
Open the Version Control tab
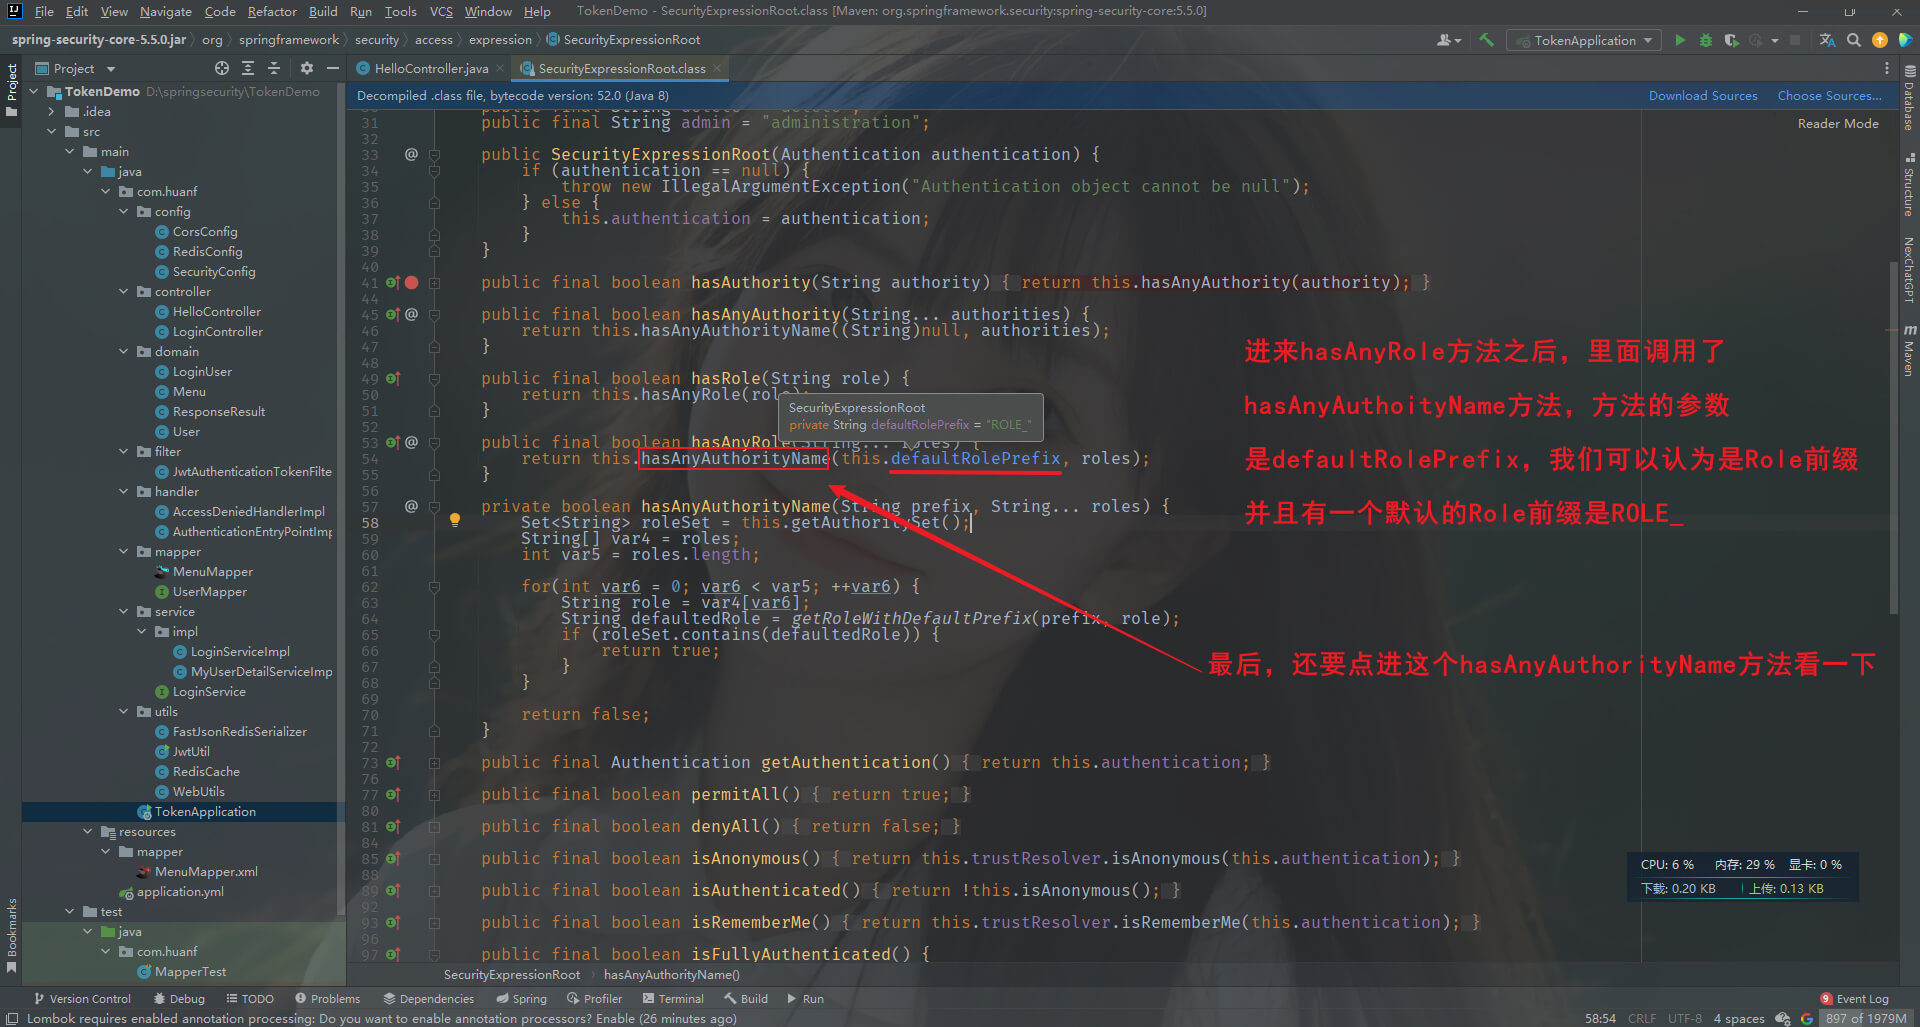(x=82, y=998)
